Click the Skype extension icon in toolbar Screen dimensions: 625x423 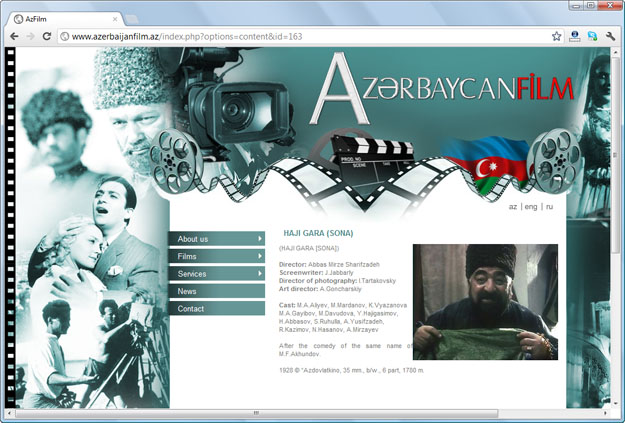pos(593,36)
